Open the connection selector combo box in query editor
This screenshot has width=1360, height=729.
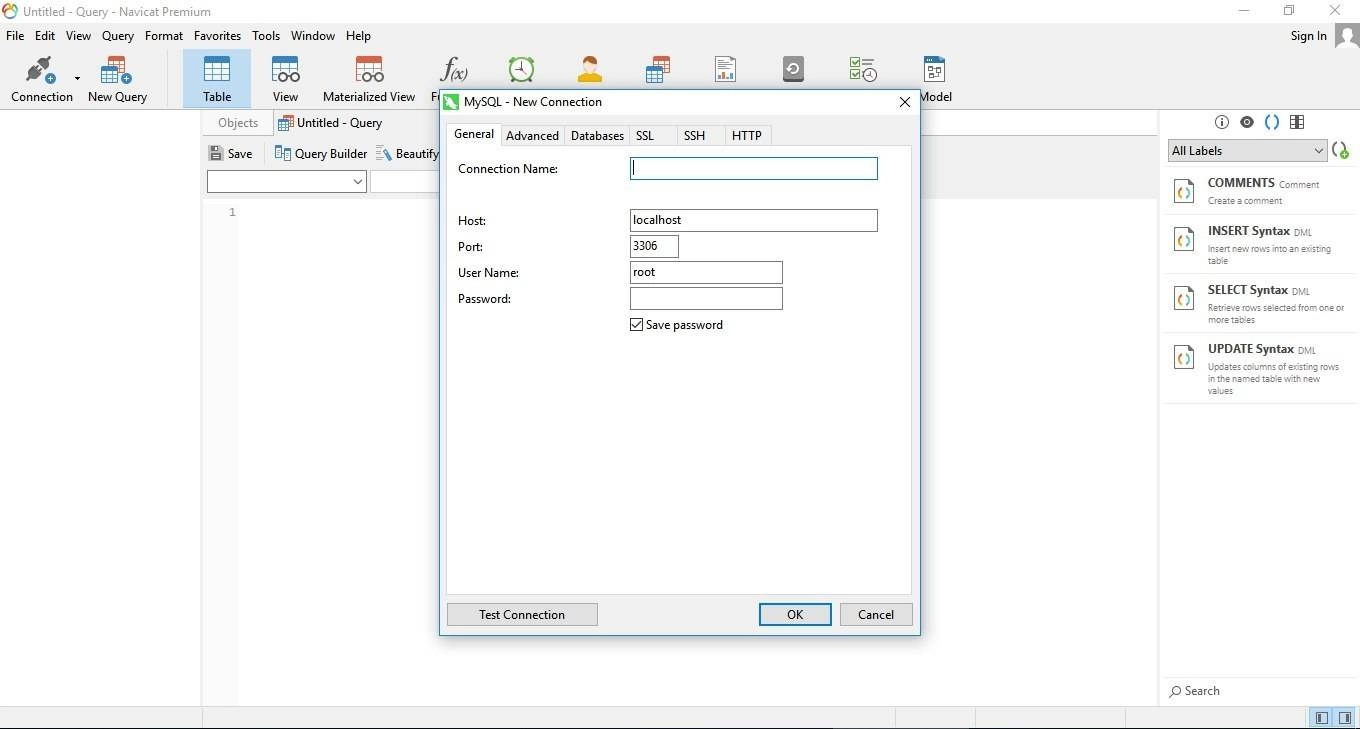[x=286, y=181]
